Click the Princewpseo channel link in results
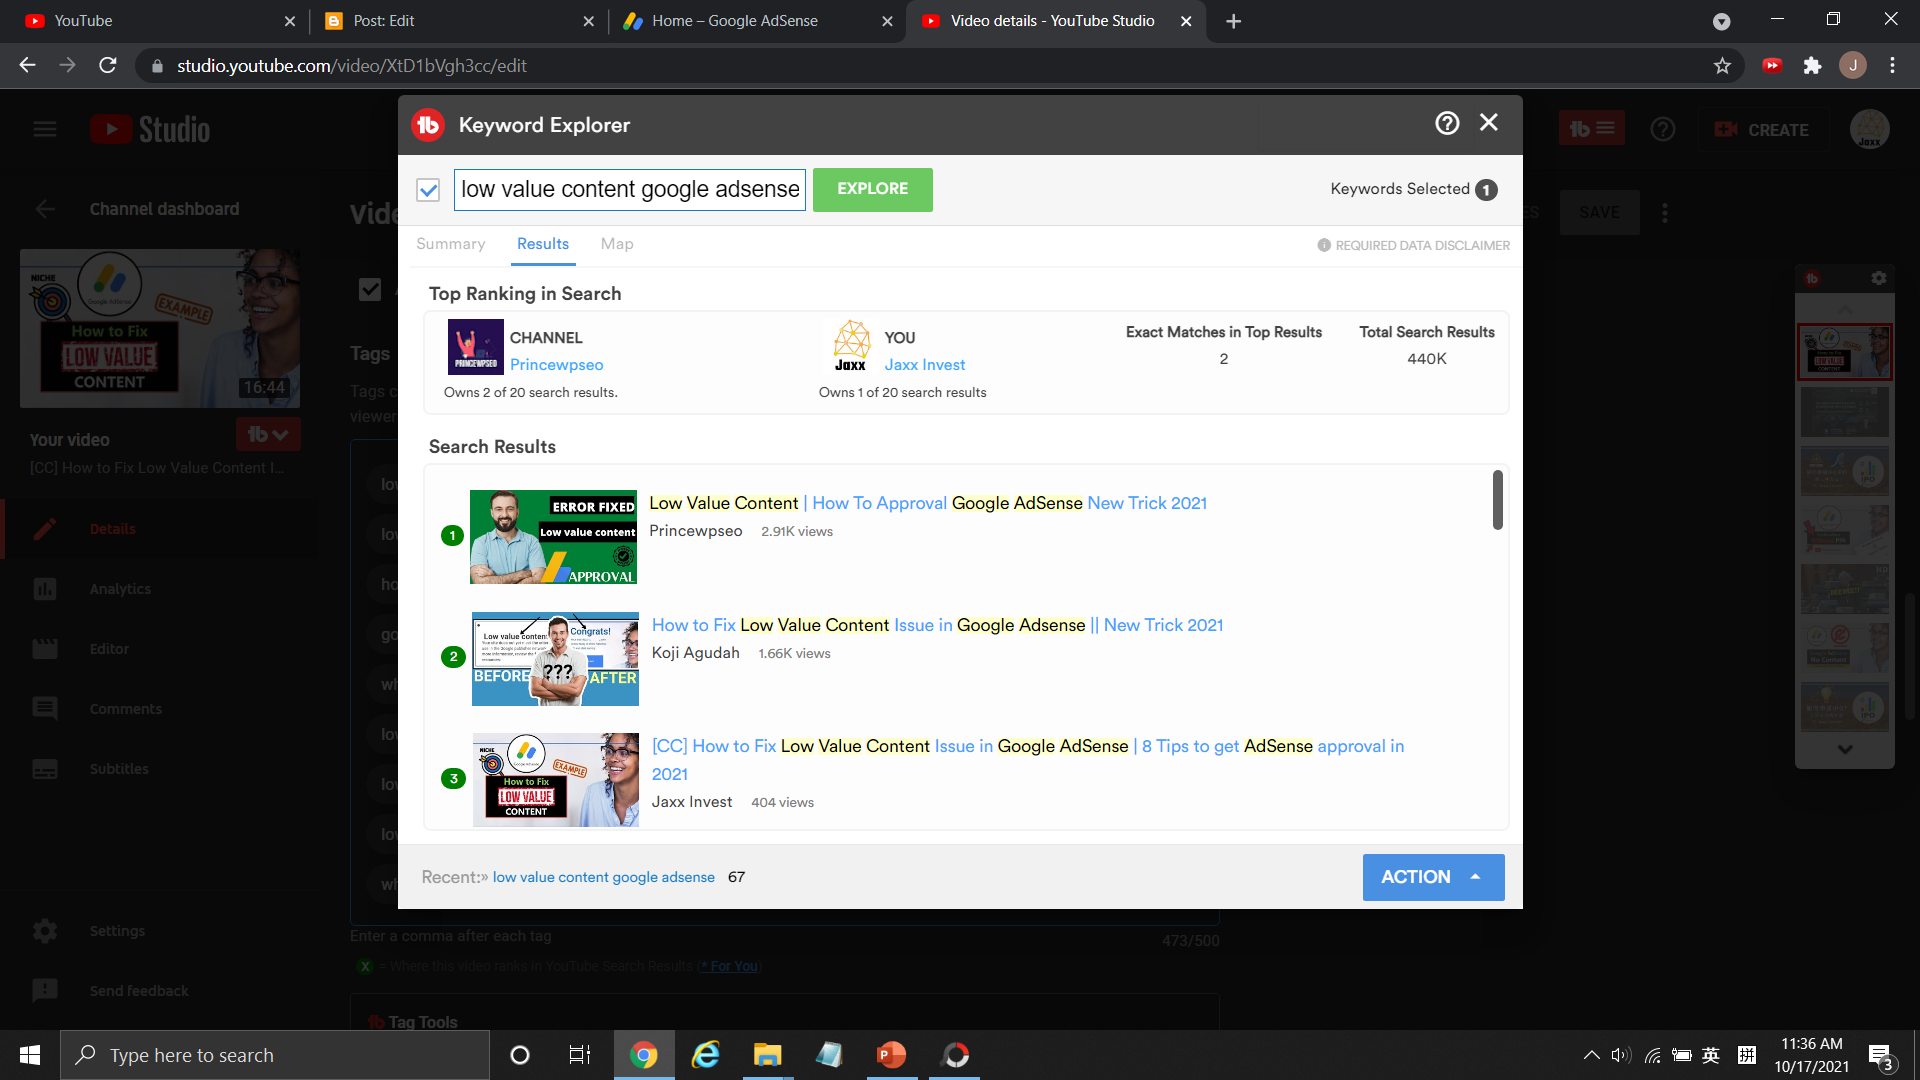Viewport: 1920px width, 1080px height. point(555,365)
